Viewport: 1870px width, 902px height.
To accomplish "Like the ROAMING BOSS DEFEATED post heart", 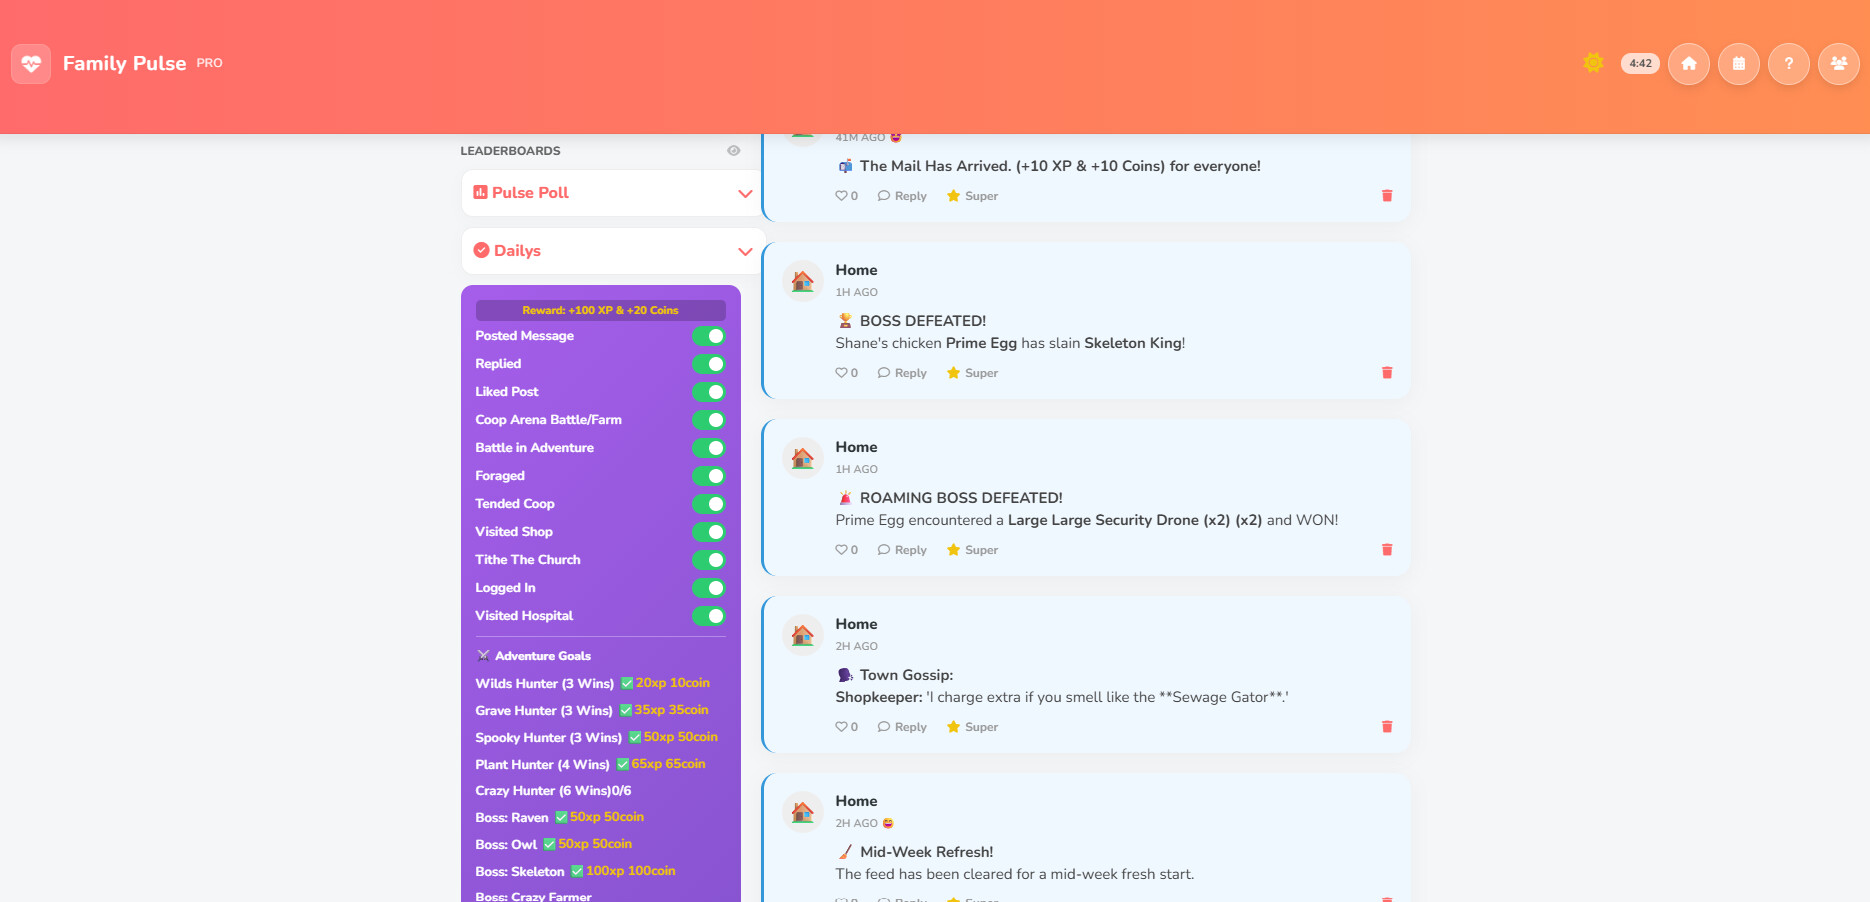I will 842,550.
